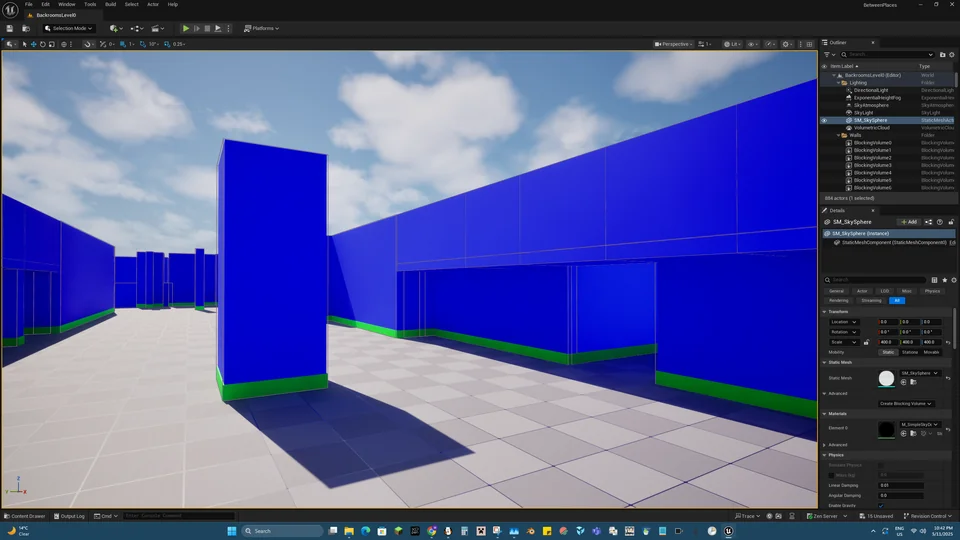This screenshot has width=960, height=540.
Task: Toggle the world/local coordinate globe icon
Action: click(x=64, y=44)
